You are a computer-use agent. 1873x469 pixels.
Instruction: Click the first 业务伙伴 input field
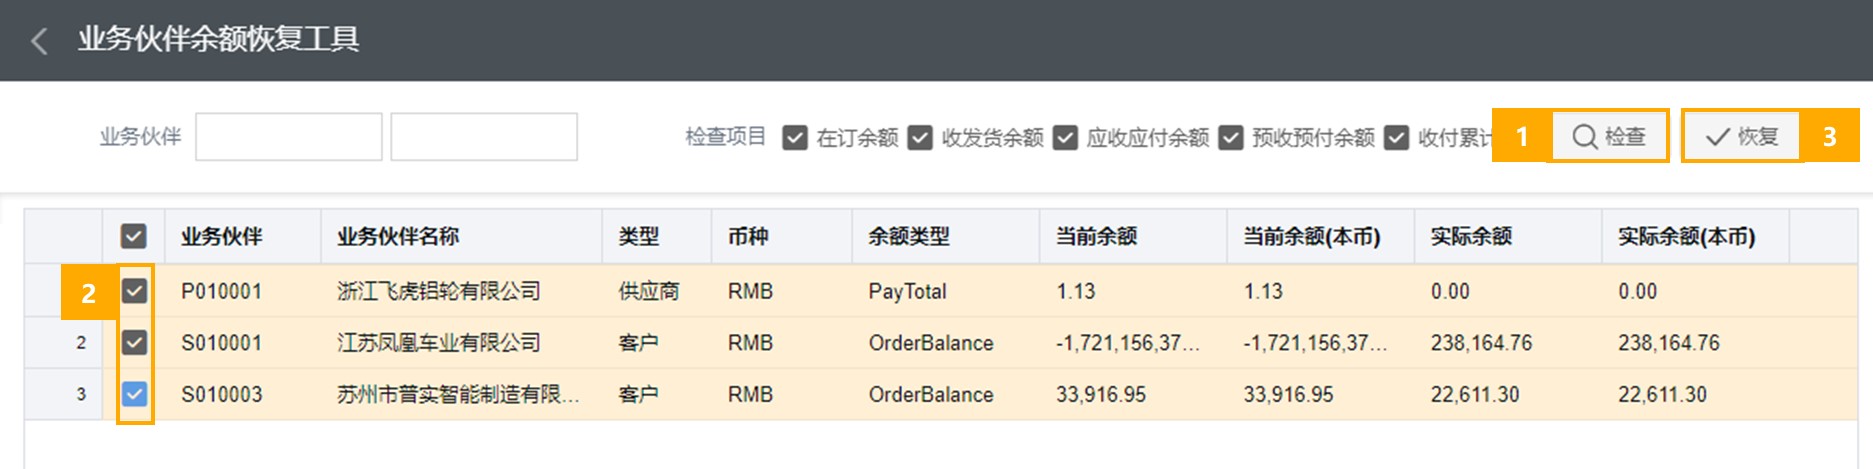point(289,137)
